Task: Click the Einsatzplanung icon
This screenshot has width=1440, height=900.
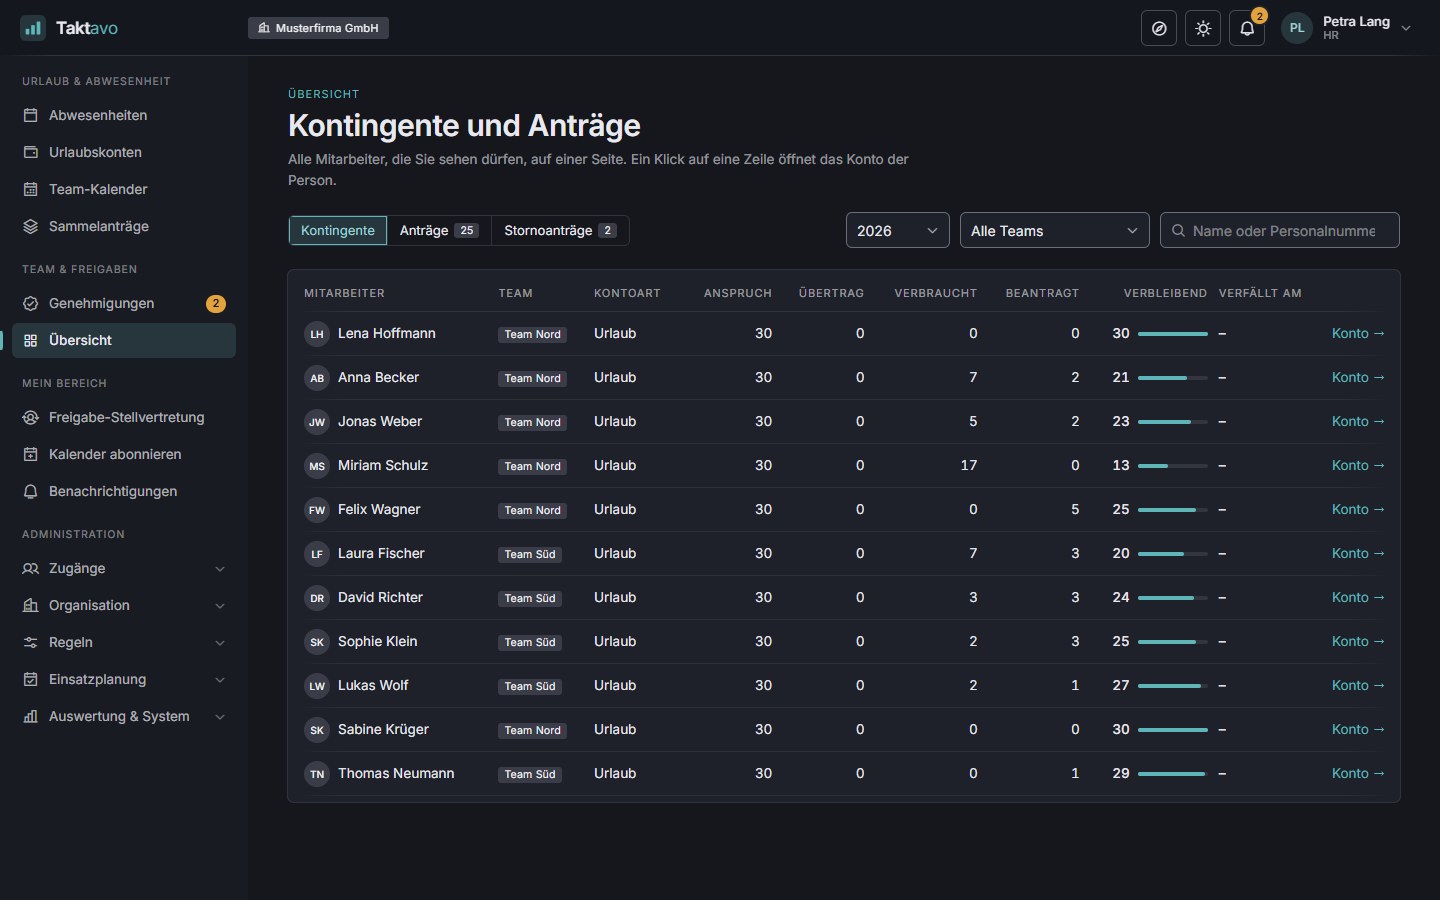Action: pyautogui.click(x=31, y=679)
